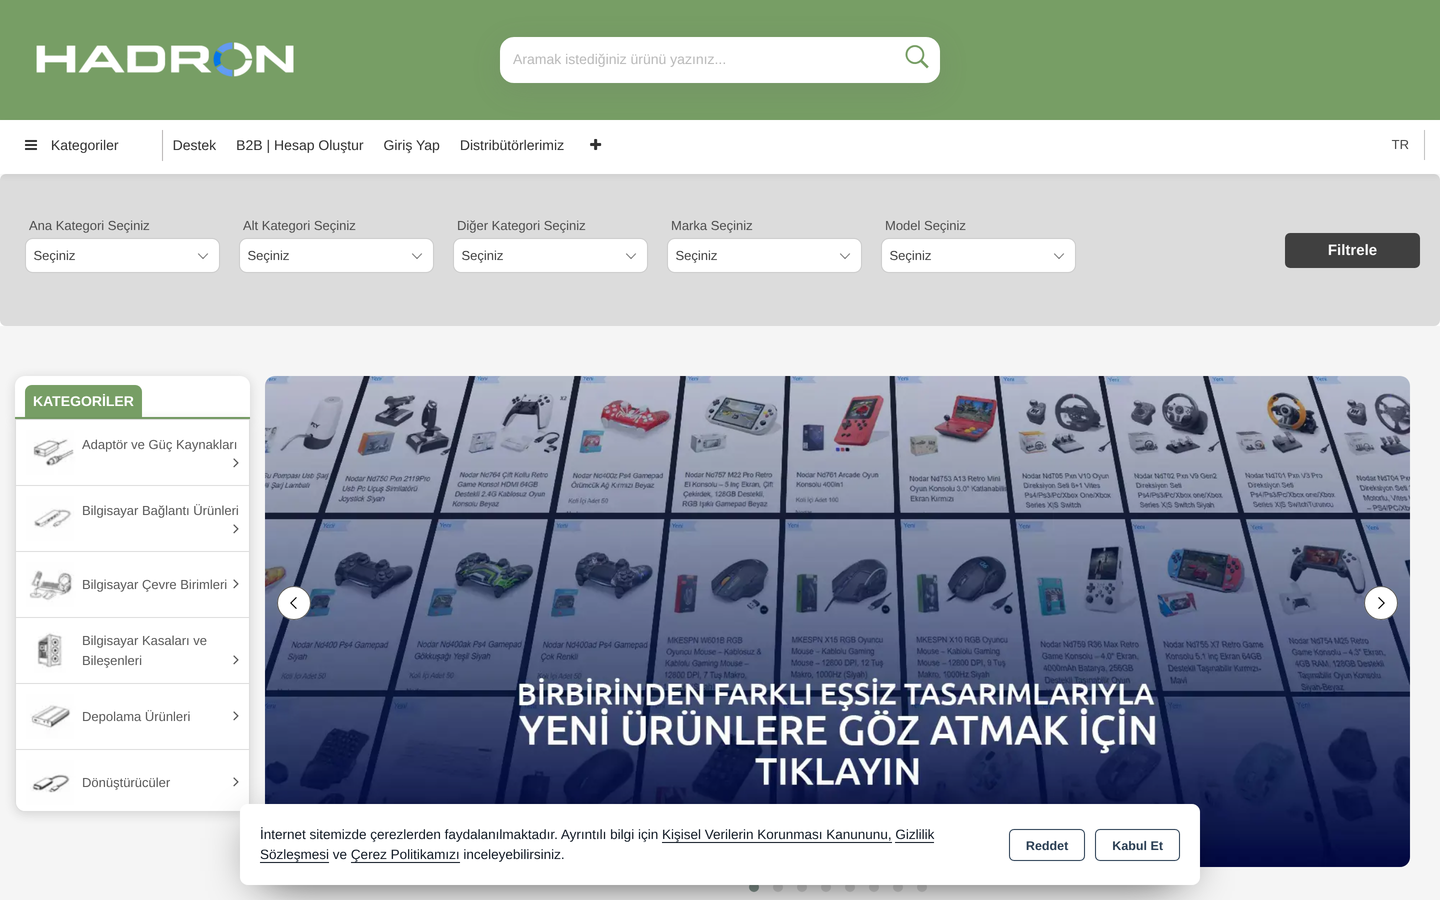This screenshot has height=900, width=1440.
Task: Select the first carousel indicator dot
Action: pyautogui.click(x=754, y=887)
